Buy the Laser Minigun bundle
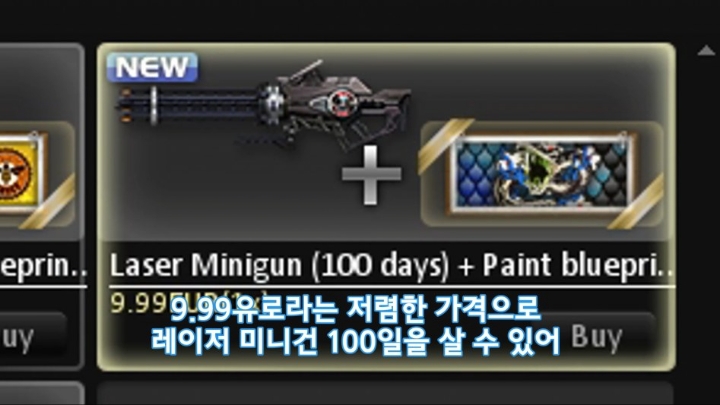Viewport: 720px width, 405px height. (x=597, y=337)
